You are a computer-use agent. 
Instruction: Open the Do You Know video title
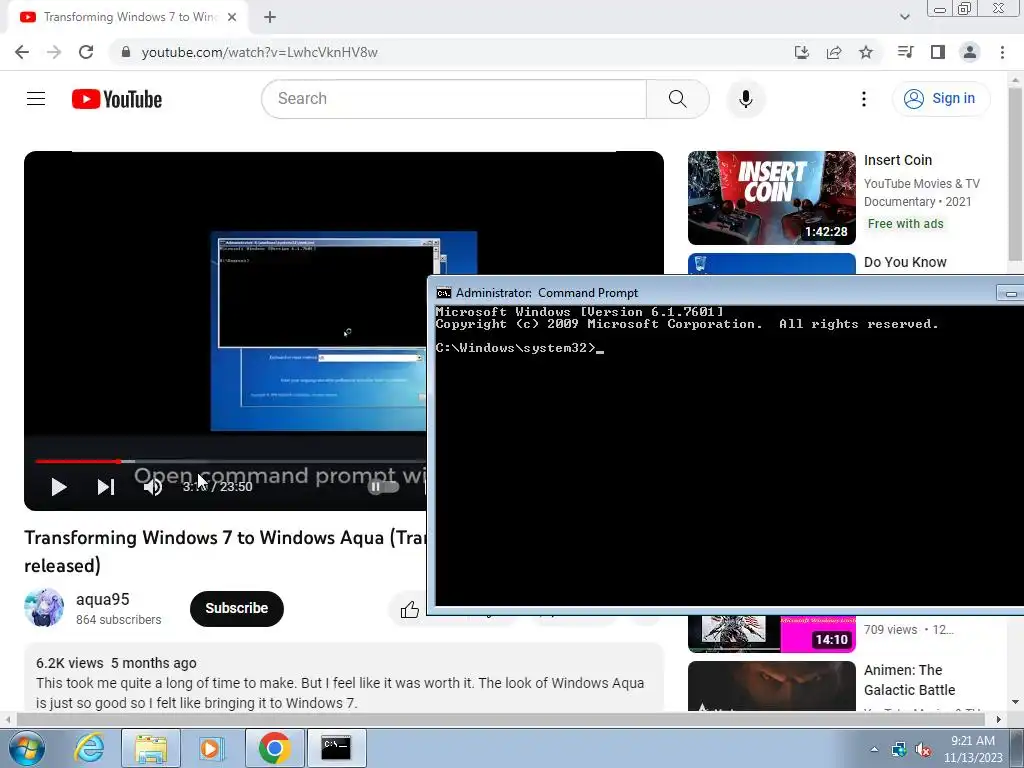905,263
